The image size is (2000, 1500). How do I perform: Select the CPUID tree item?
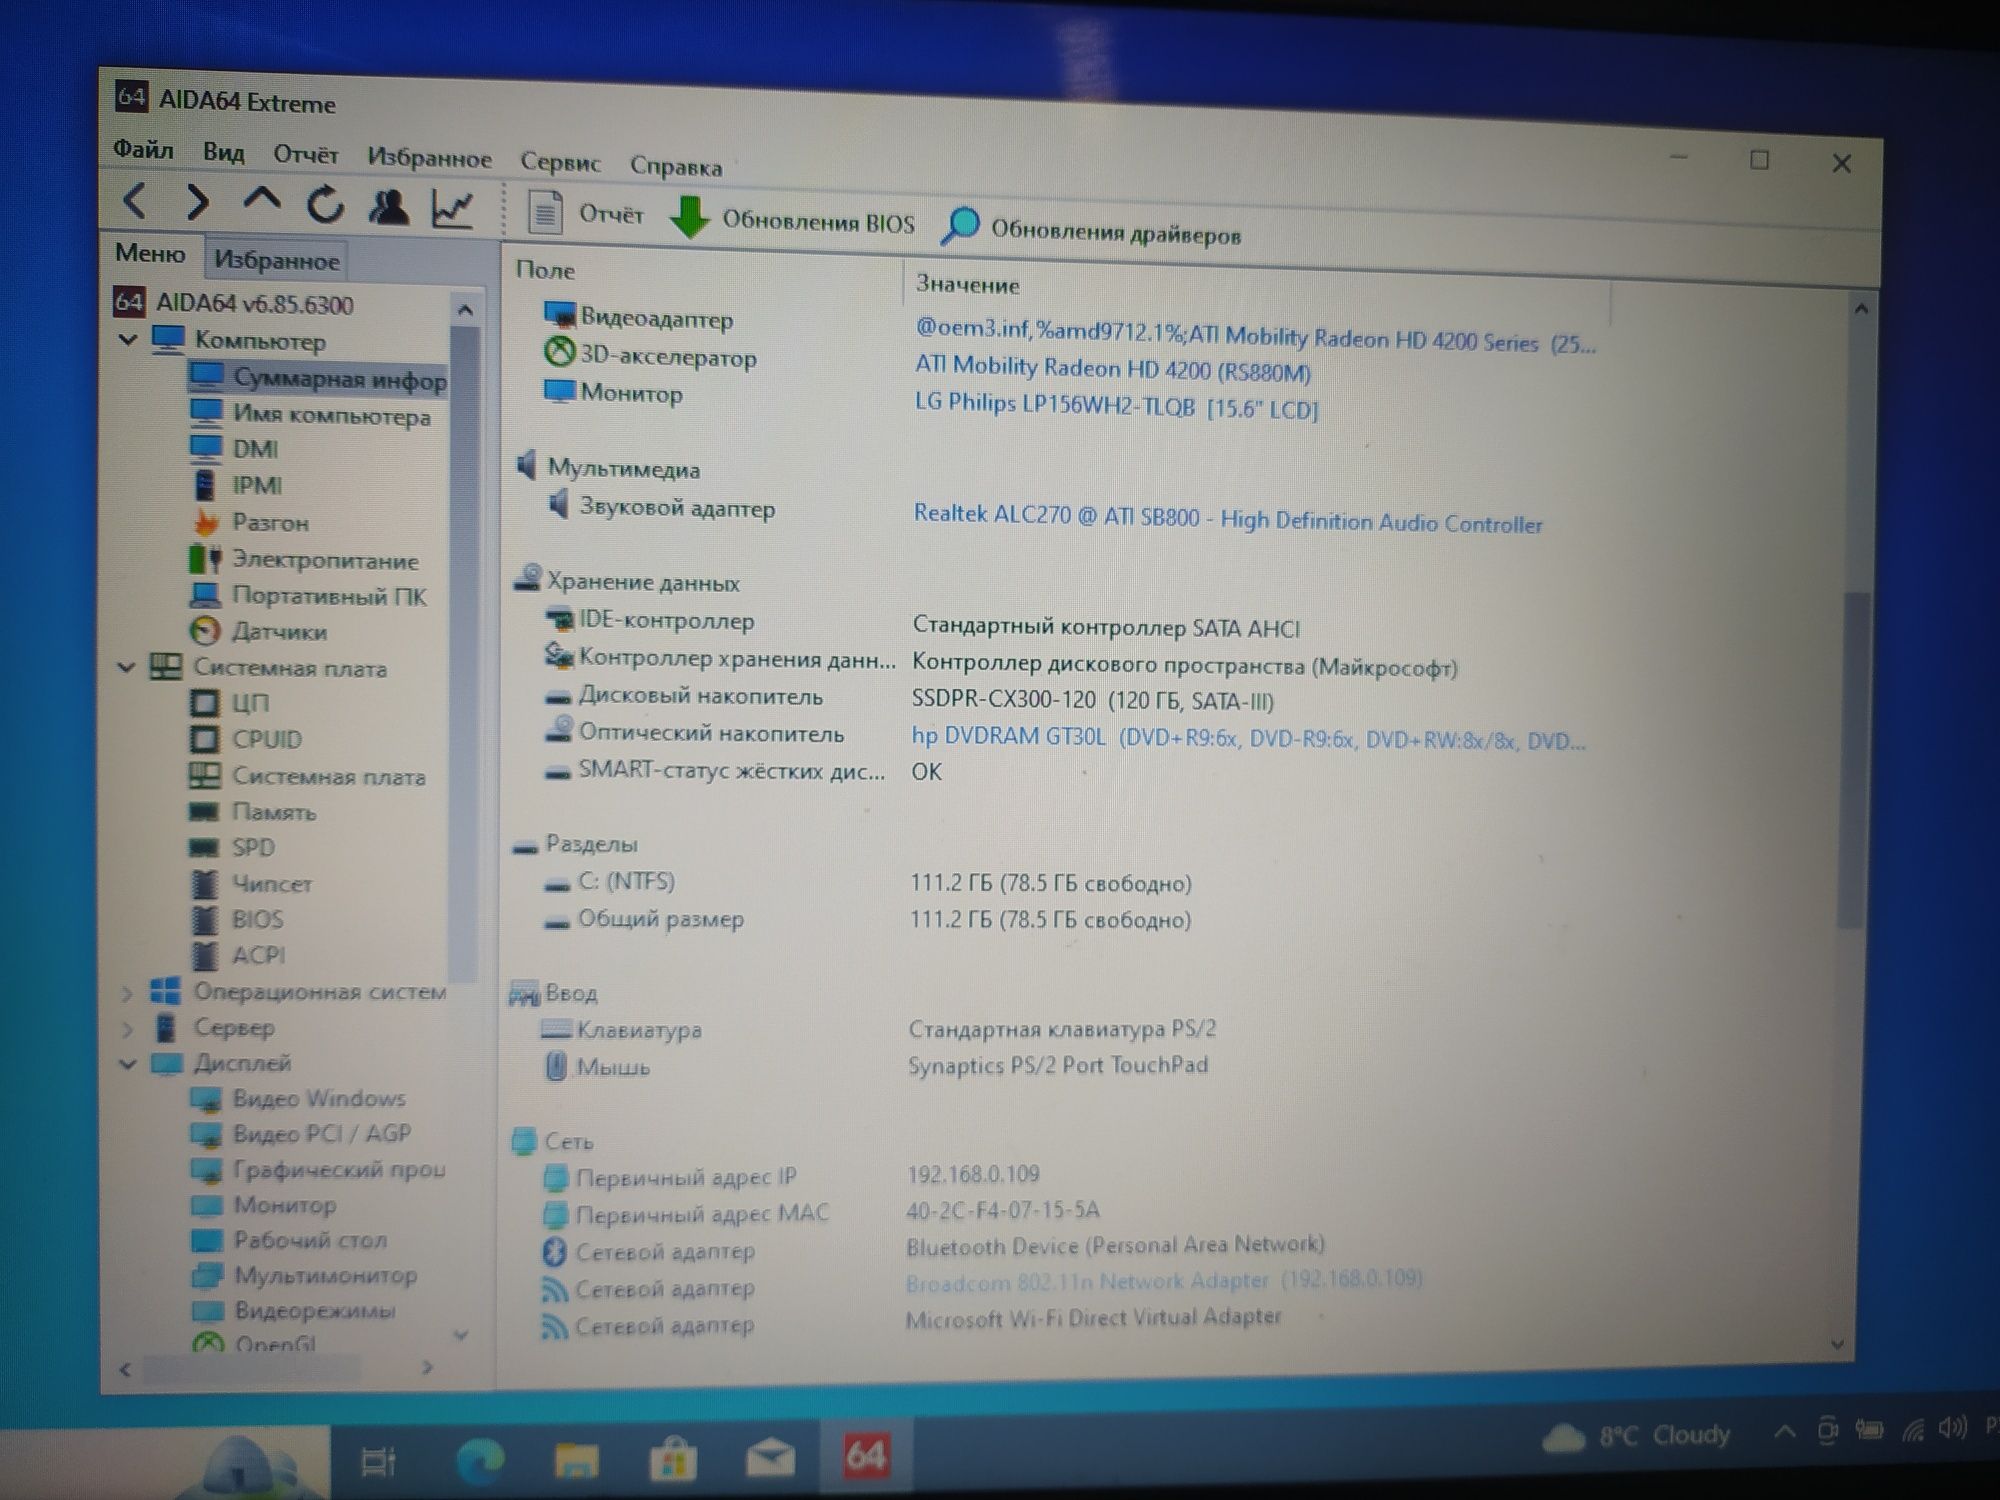(245, 739)
